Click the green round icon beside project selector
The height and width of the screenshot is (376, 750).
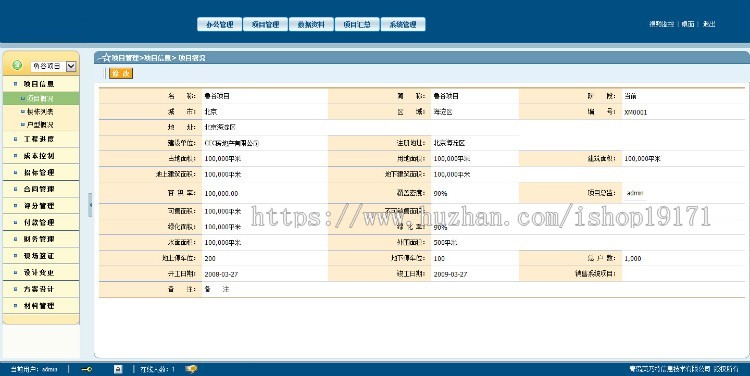pos(17,65)
